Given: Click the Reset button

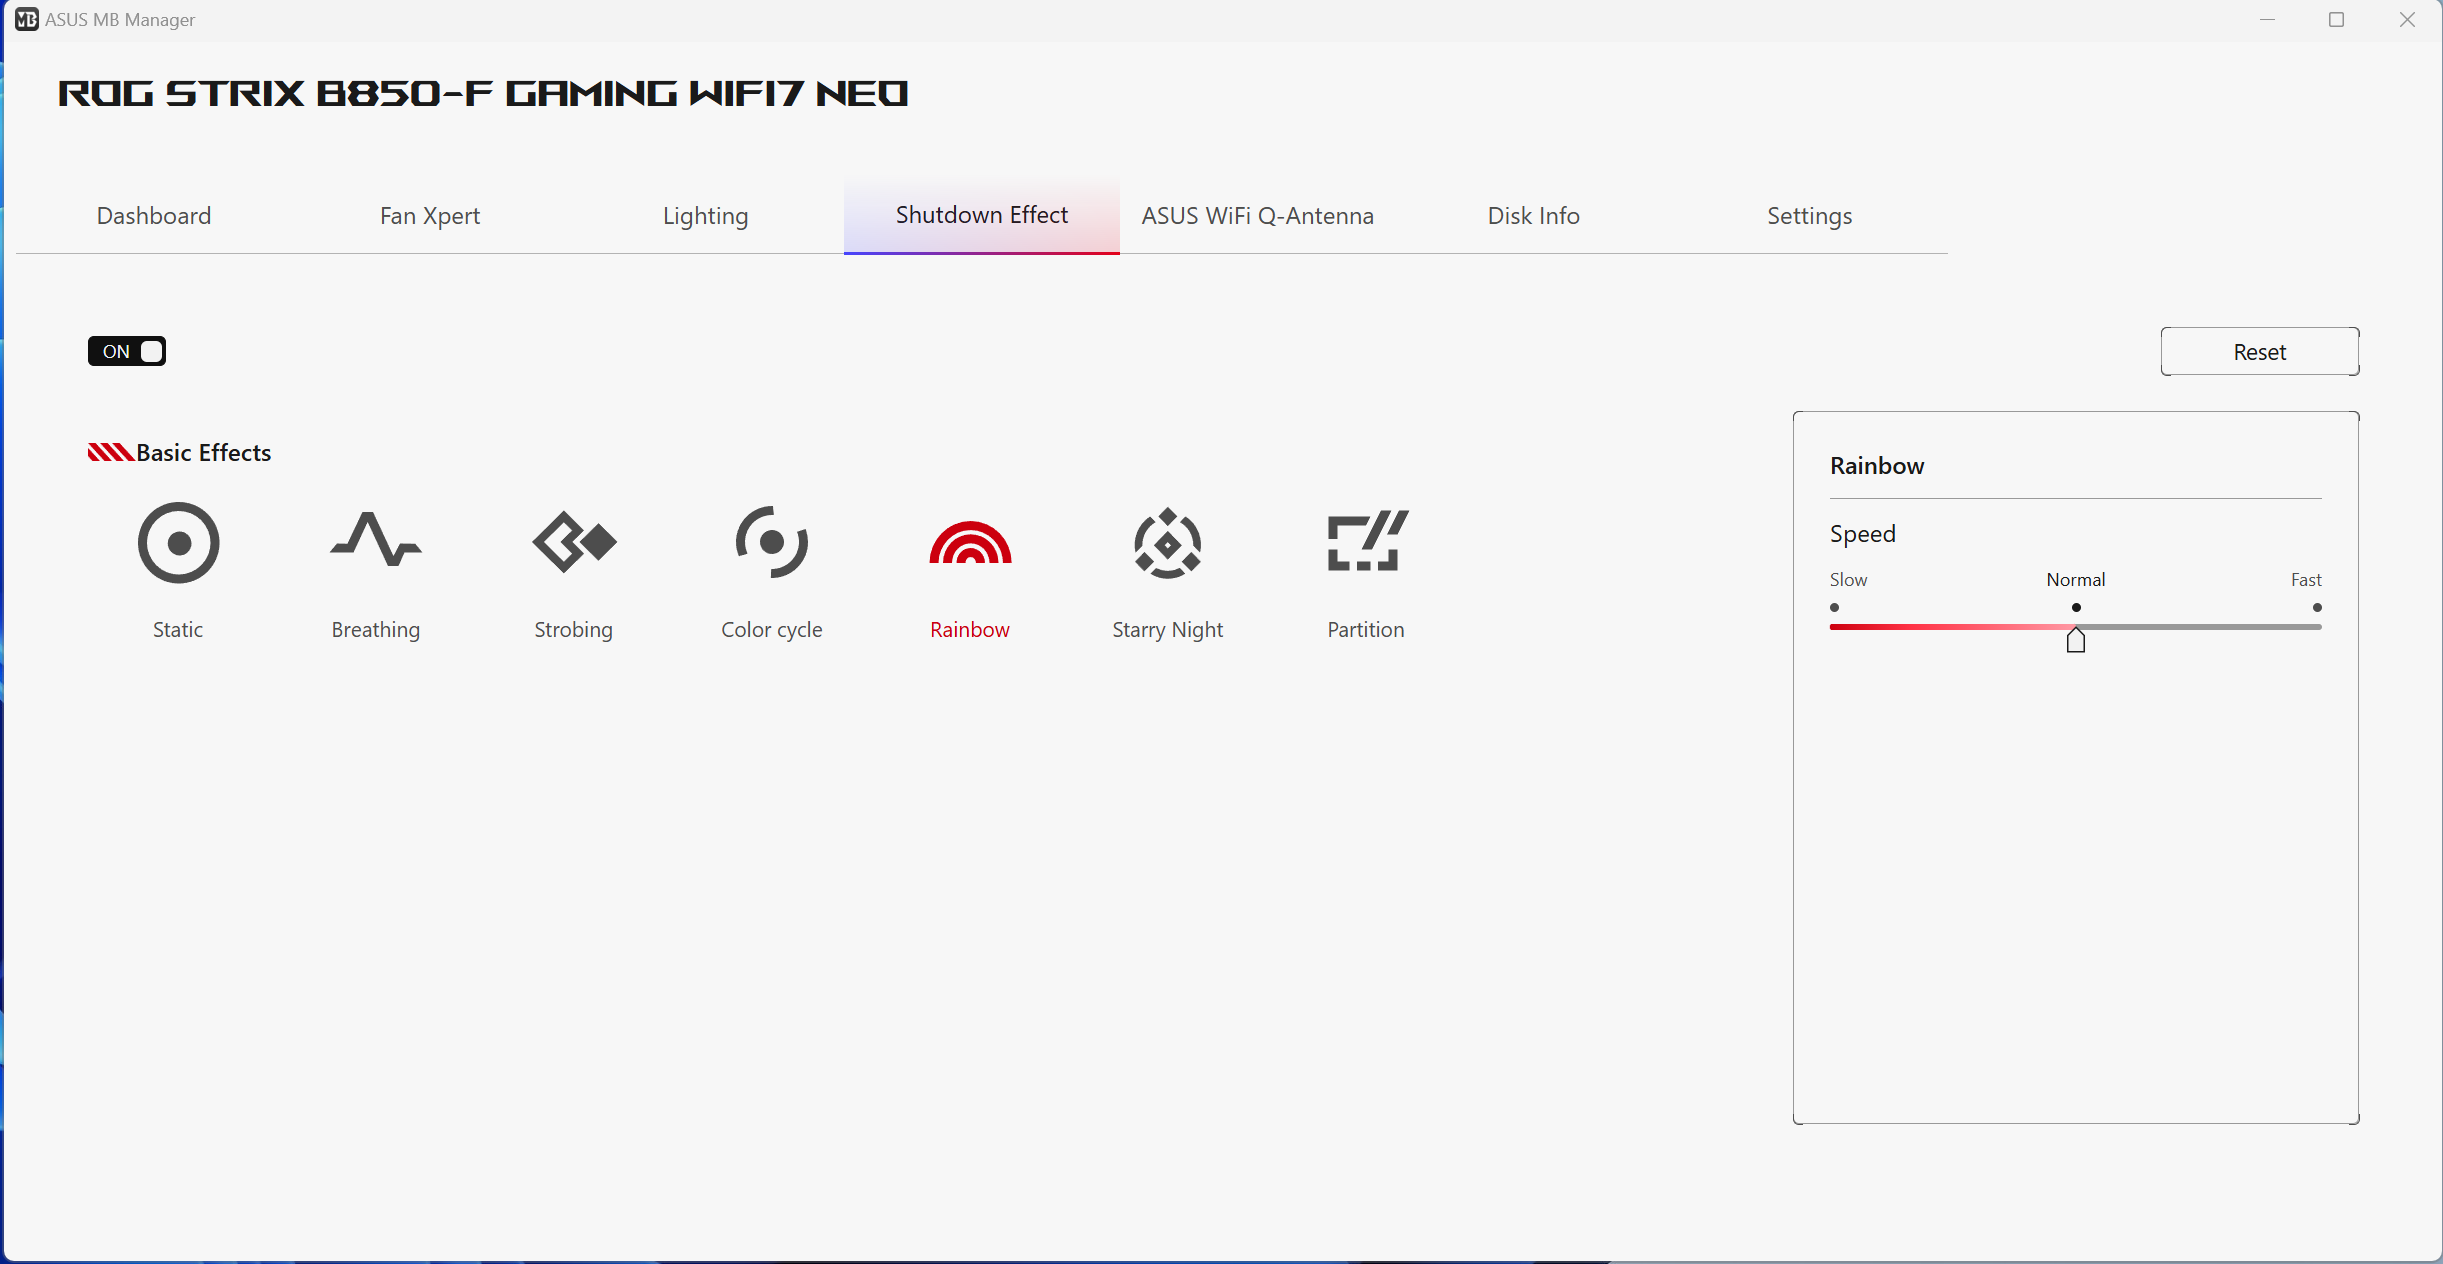Looking at the screenshot, I should click(2260, 352).
